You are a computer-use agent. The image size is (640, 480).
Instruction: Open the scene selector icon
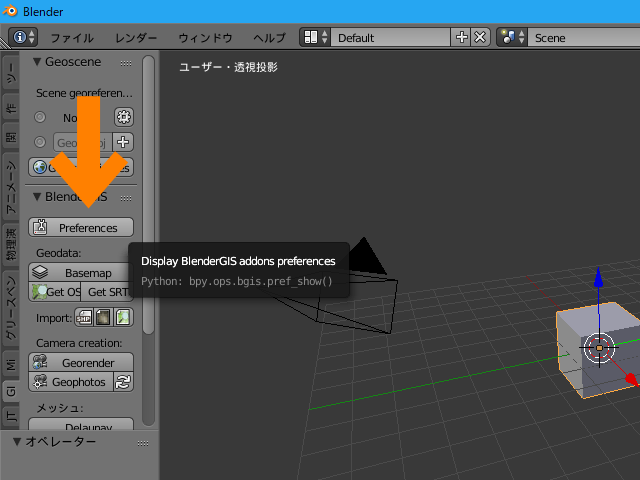click(x=512, y=37)
